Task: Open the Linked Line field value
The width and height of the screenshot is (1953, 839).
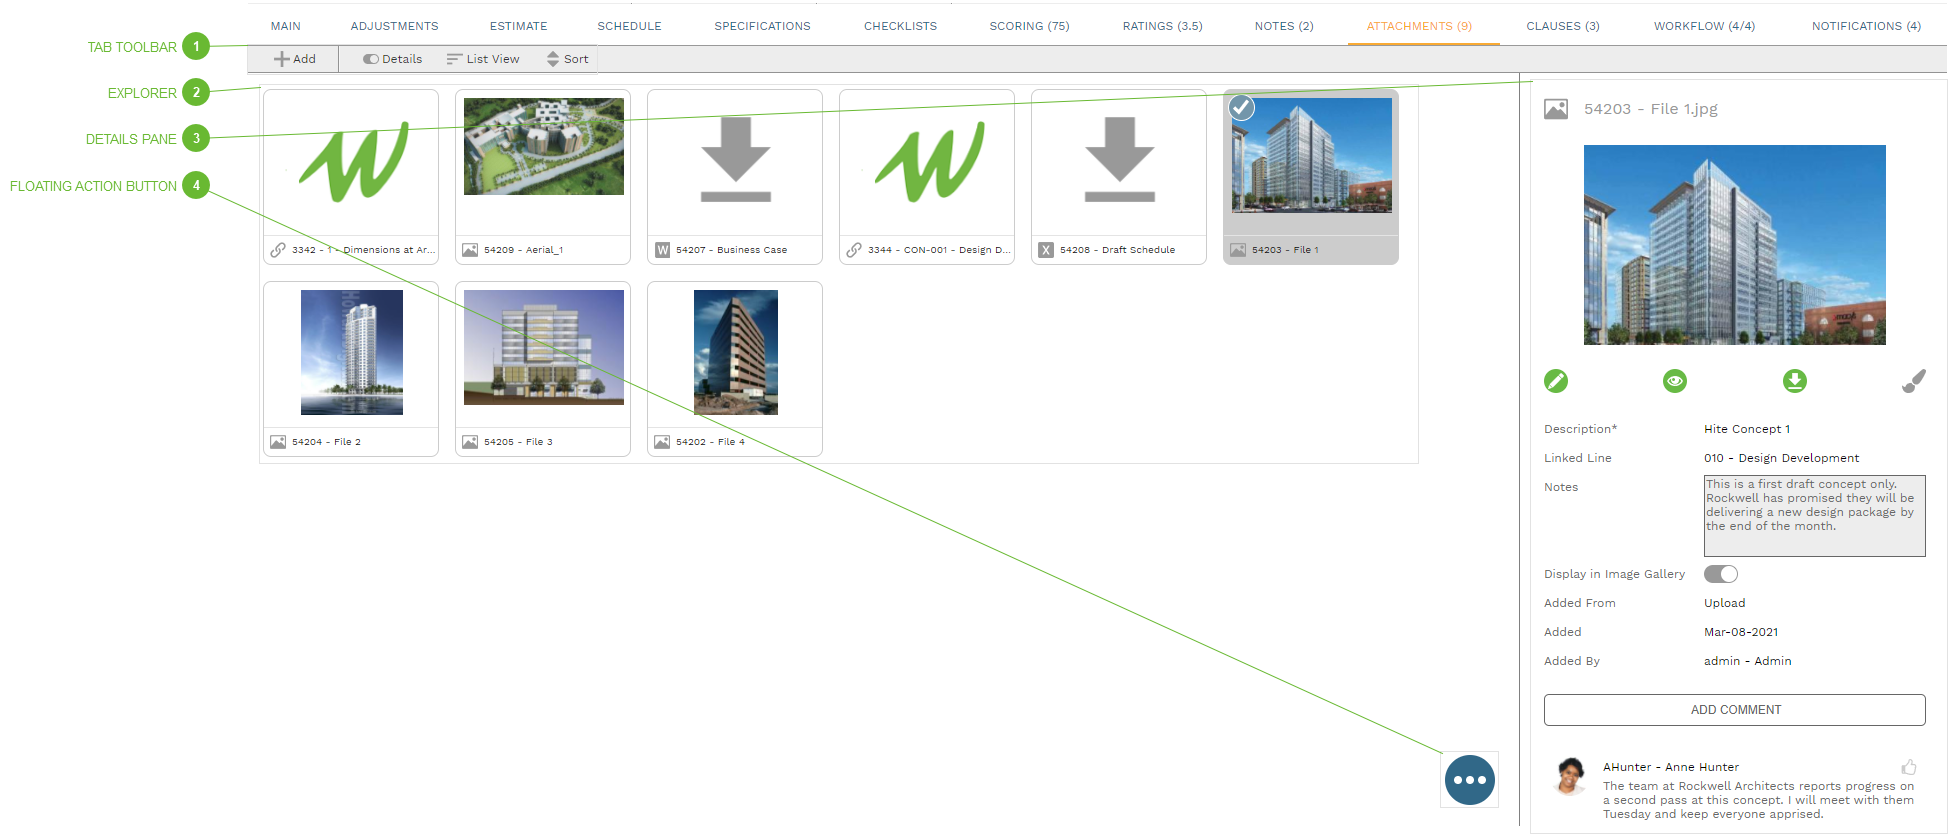Action: [x=1781, y=458]
